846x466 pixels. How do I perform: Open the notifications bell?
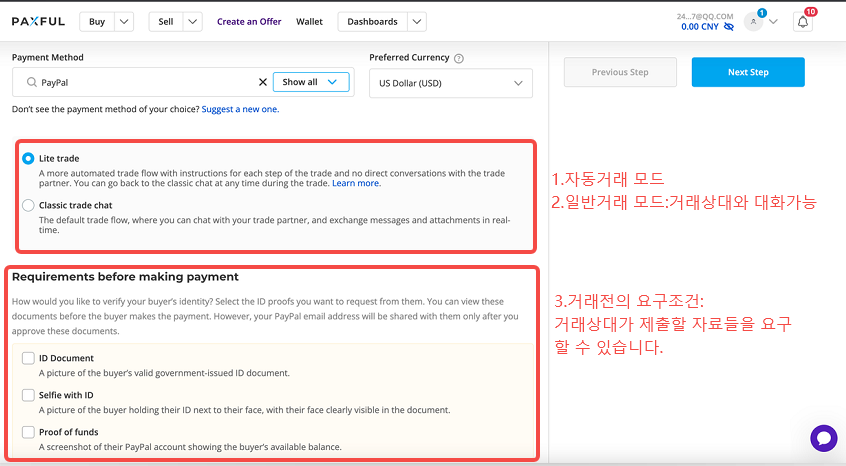click(x=803, y=22)
